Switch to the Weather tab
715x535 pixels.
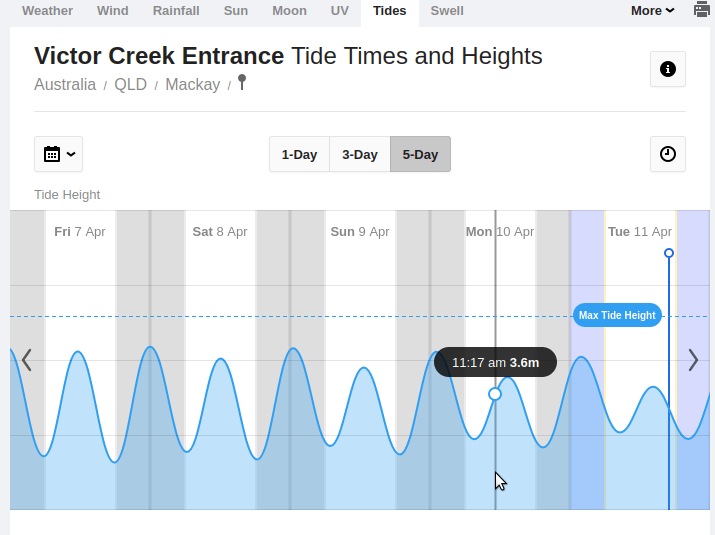pos(47,11)
